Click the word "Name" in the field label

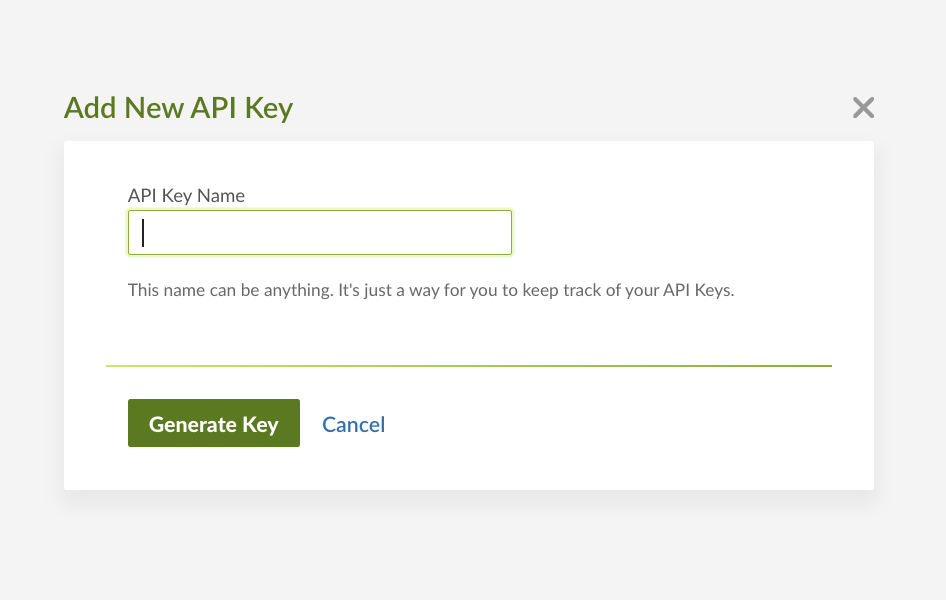click(221, 195)
